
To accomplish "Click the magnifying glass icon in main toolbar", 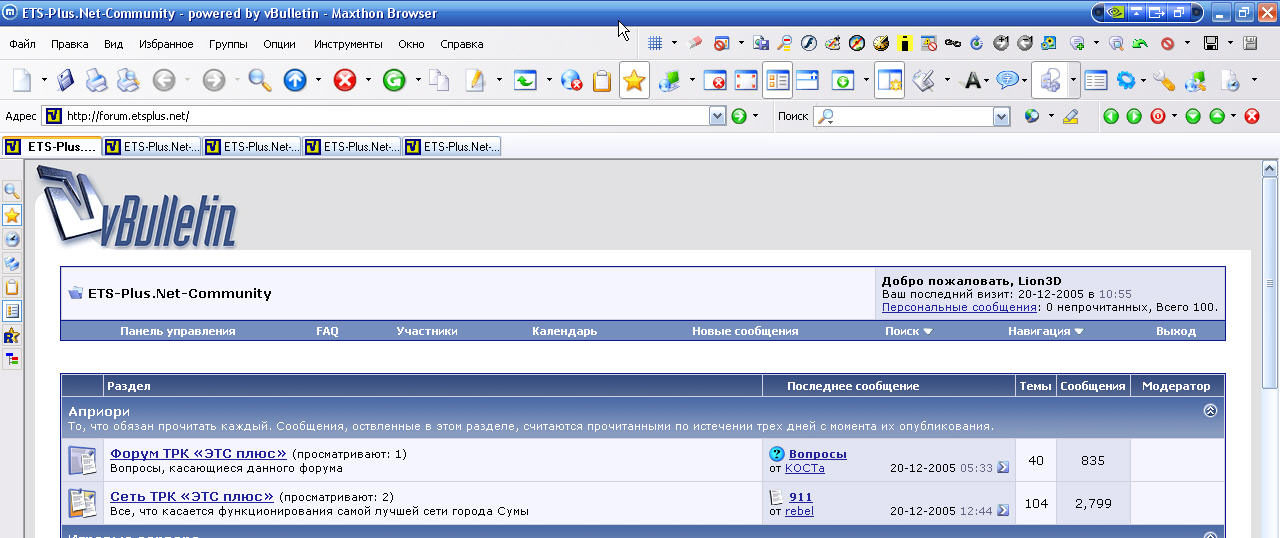I will point(260,81).
